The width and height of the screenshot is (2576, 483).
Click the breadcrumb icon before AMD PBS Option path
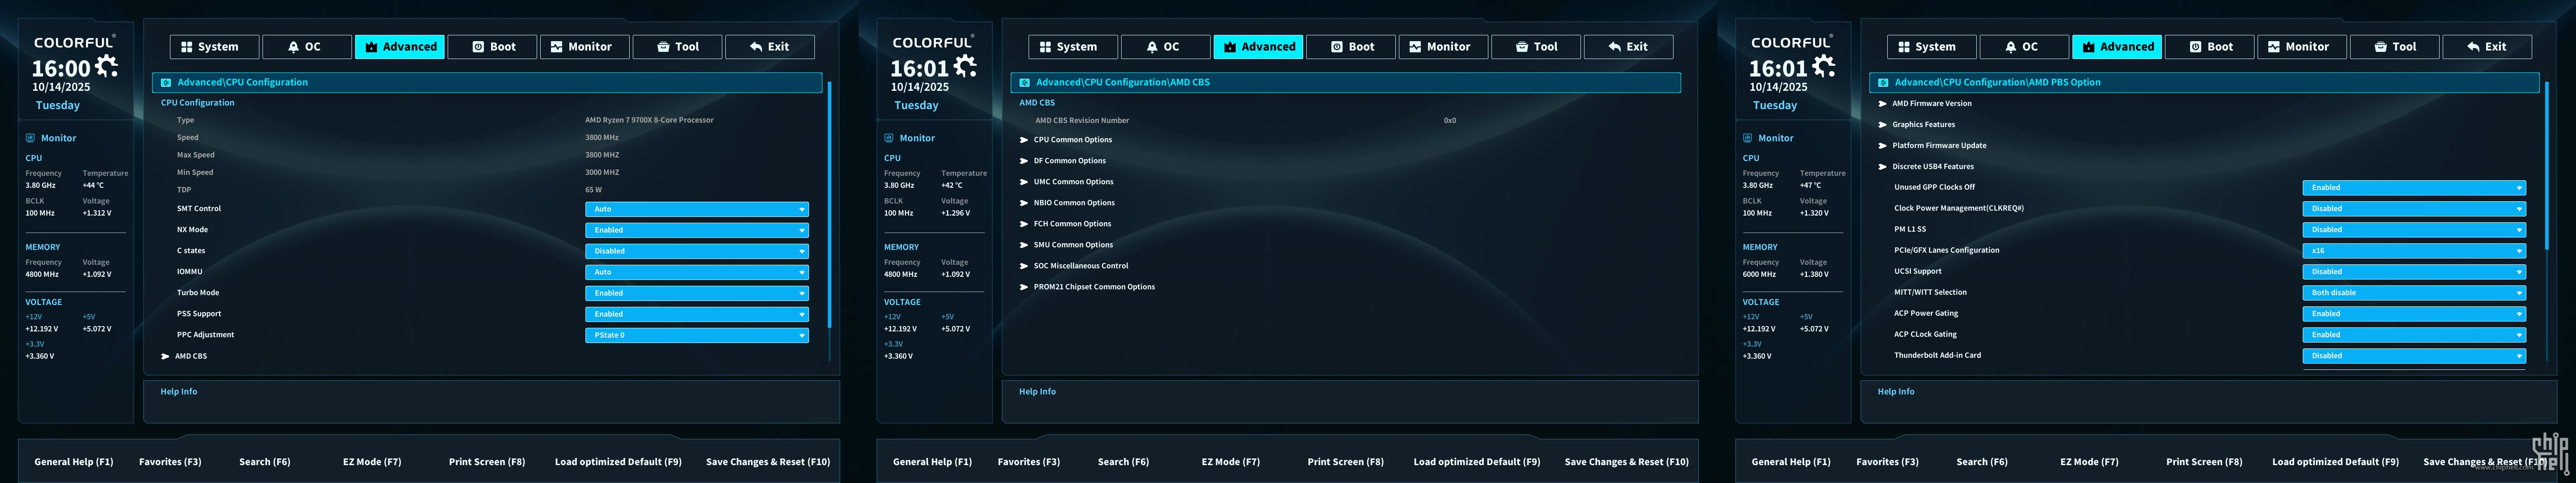(1883, 83)
